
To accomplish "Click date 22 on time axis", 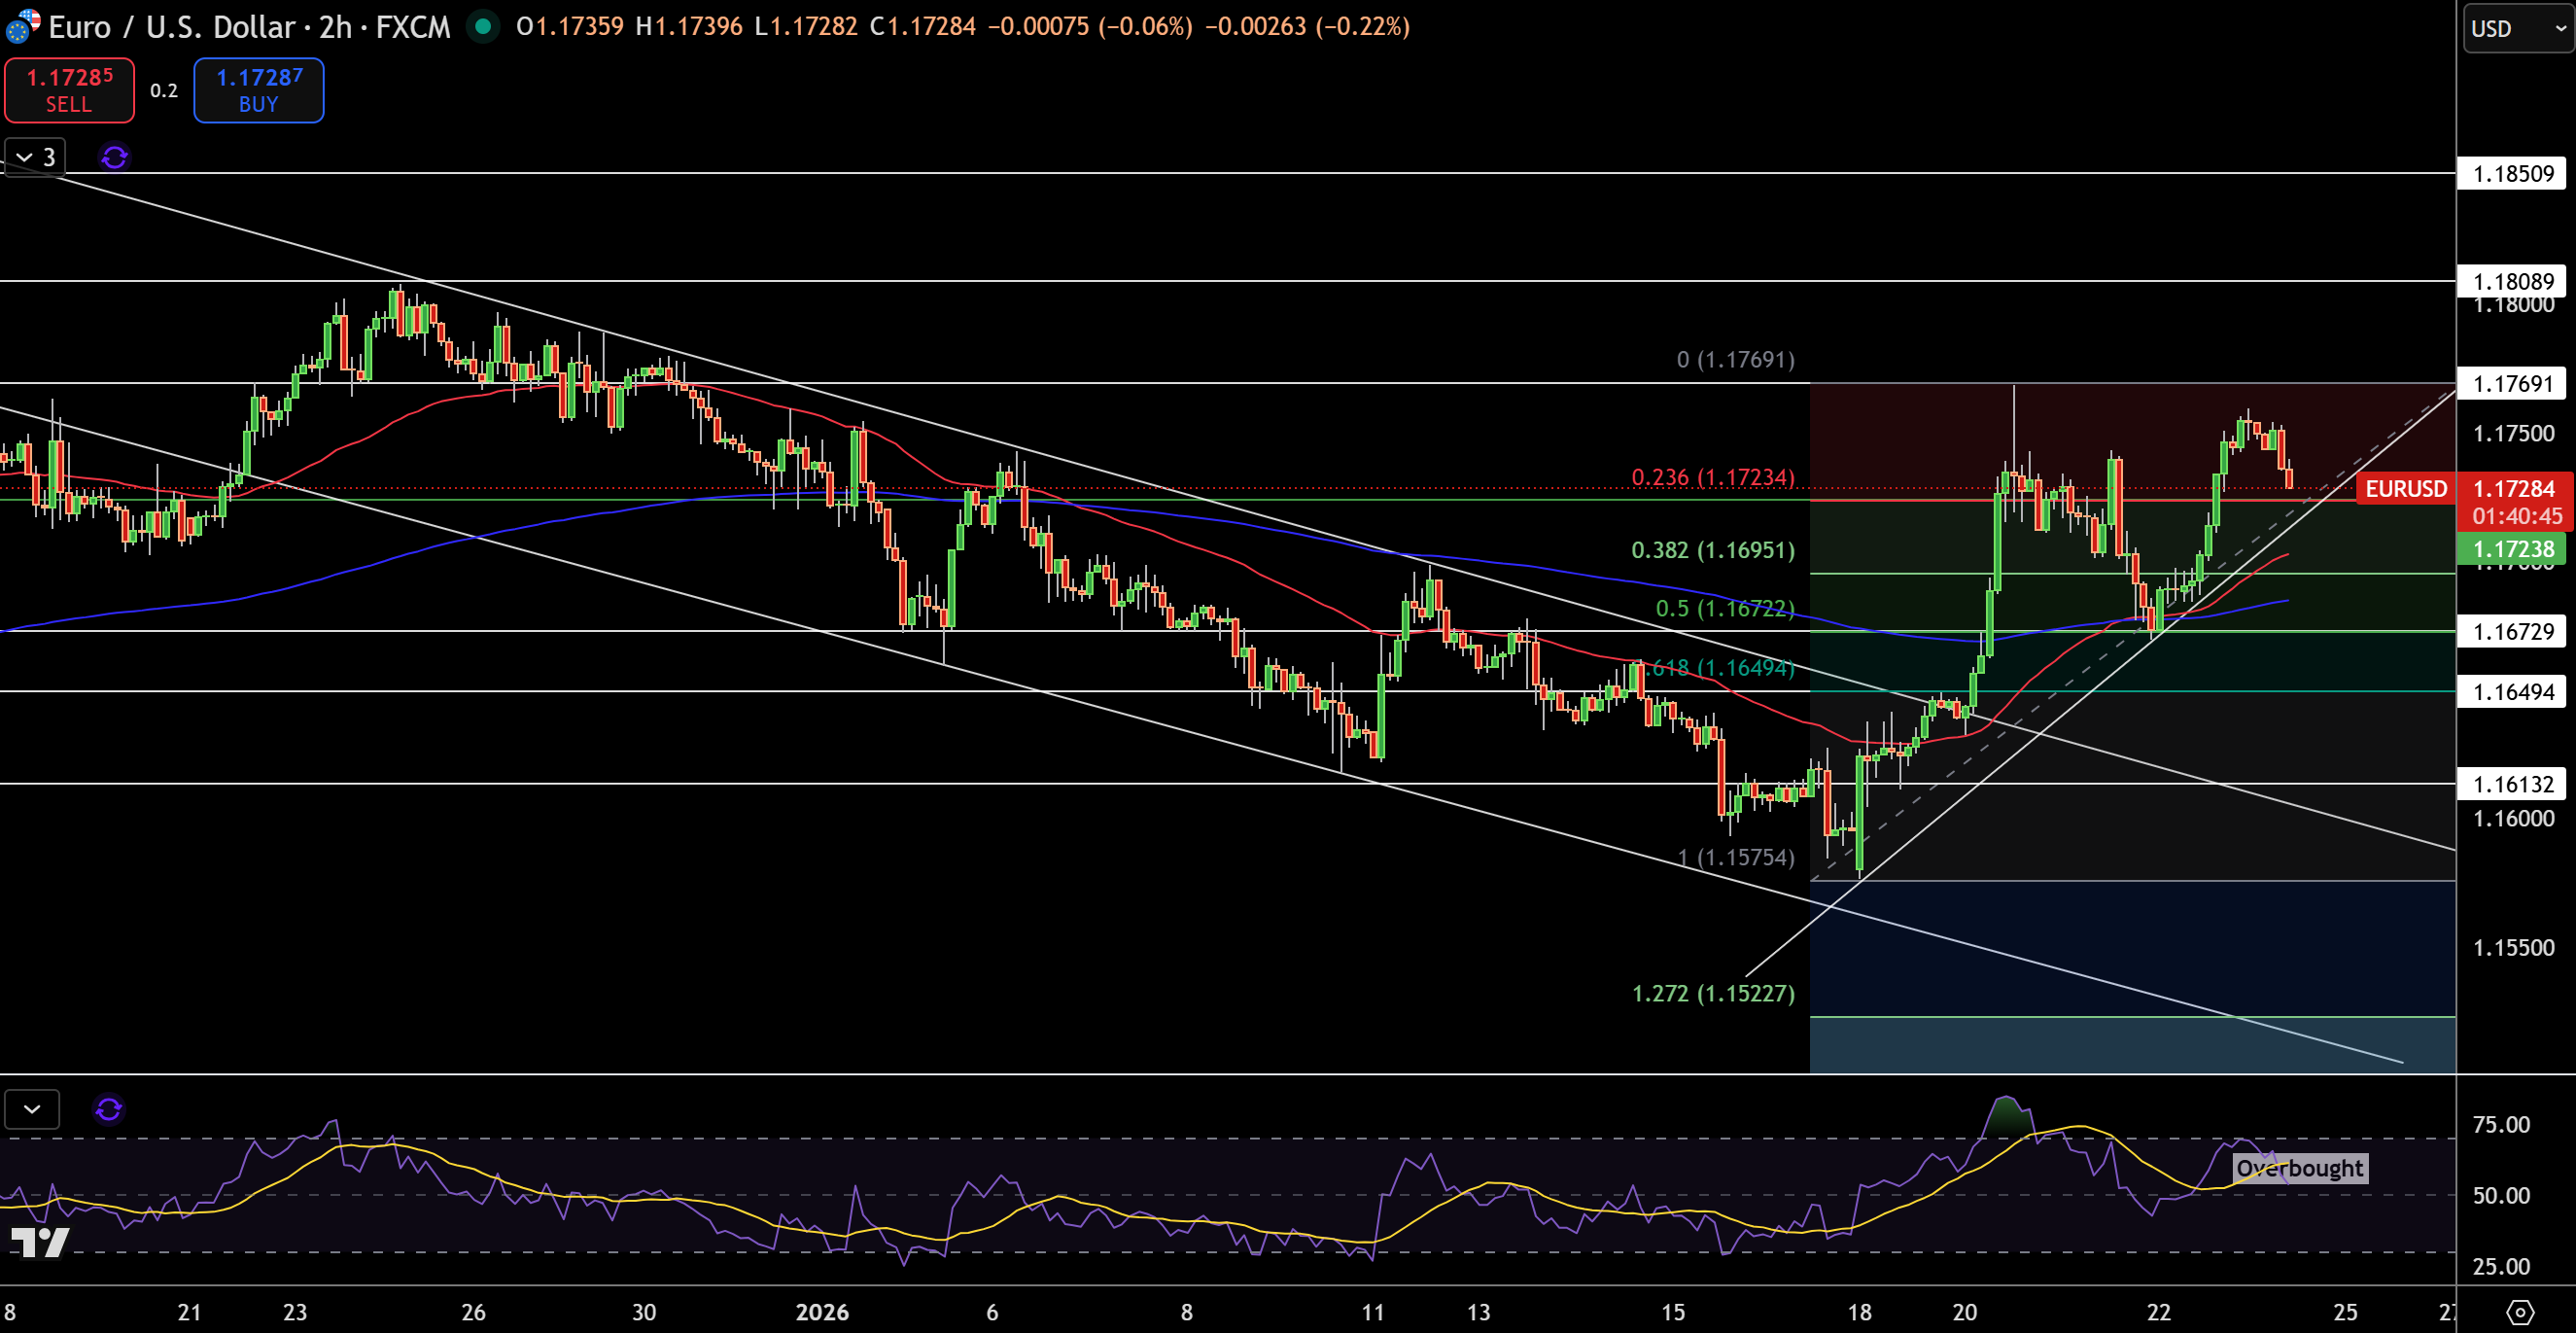I will (2159, 1312).
